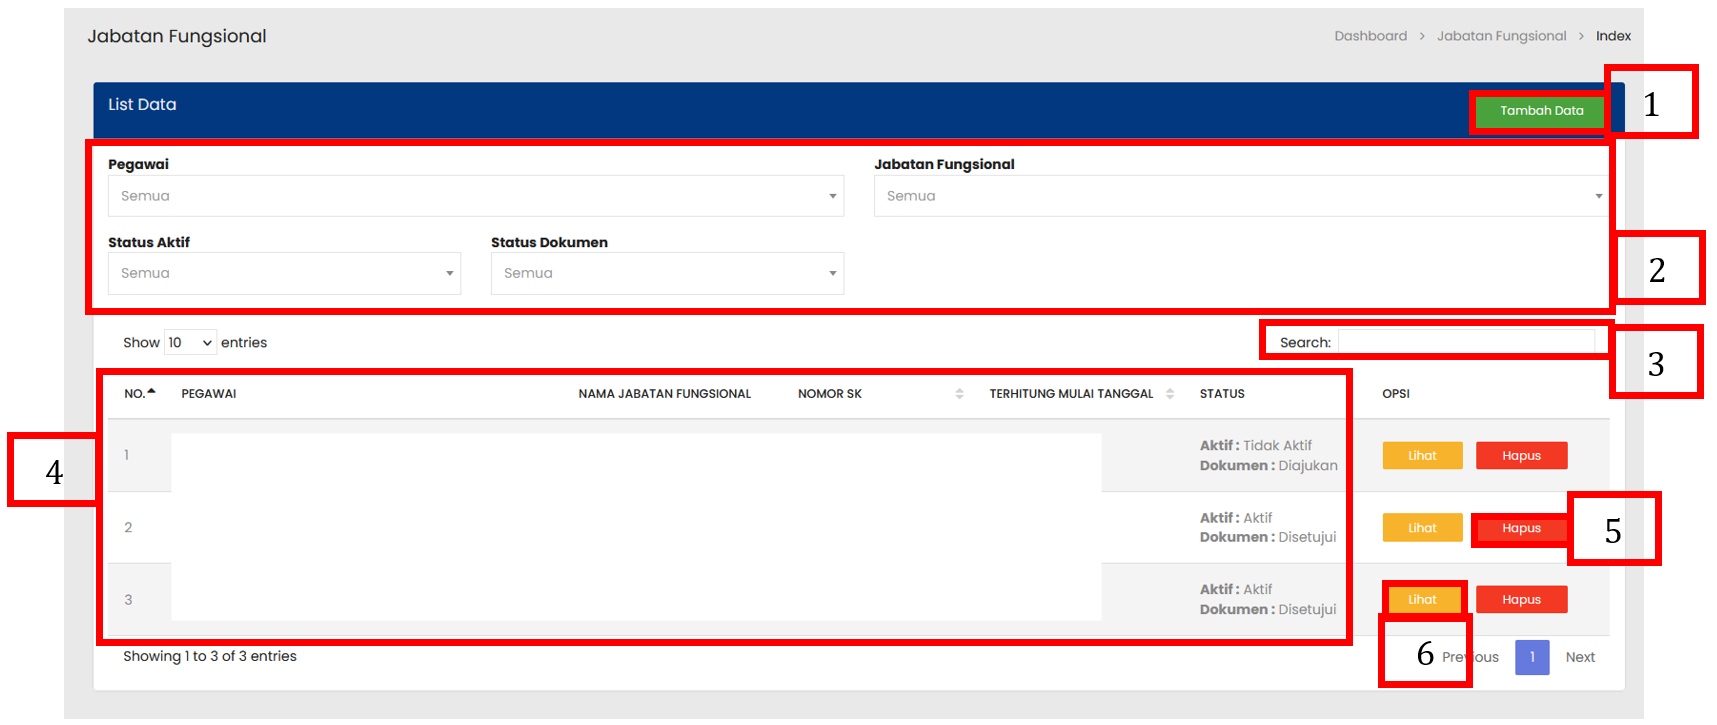
Task: Change the Show entries count selector
Action: (190, 343)
